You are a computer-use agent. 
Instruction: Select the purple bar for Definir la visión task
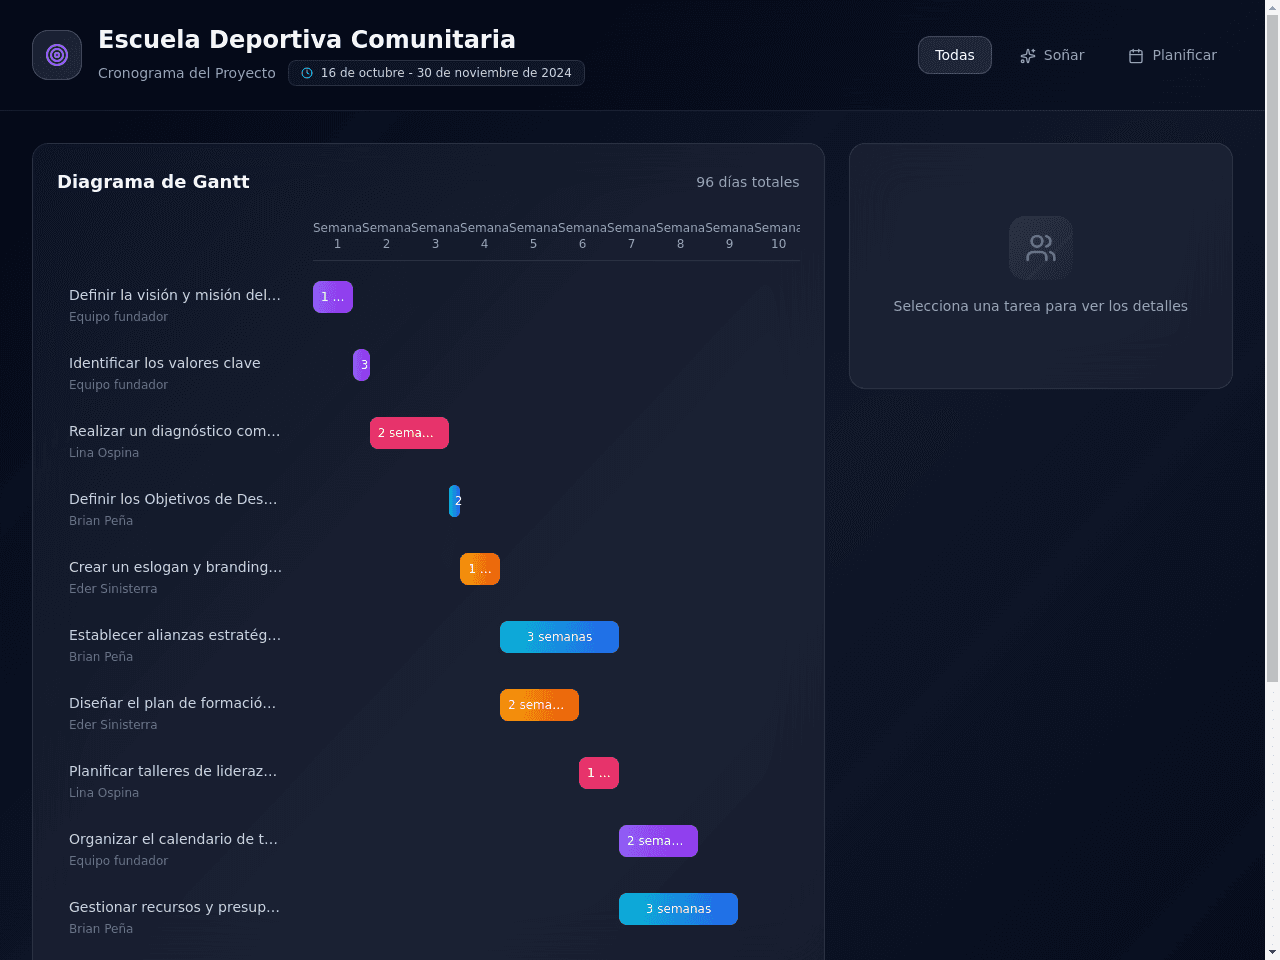(x=333, y=297)
